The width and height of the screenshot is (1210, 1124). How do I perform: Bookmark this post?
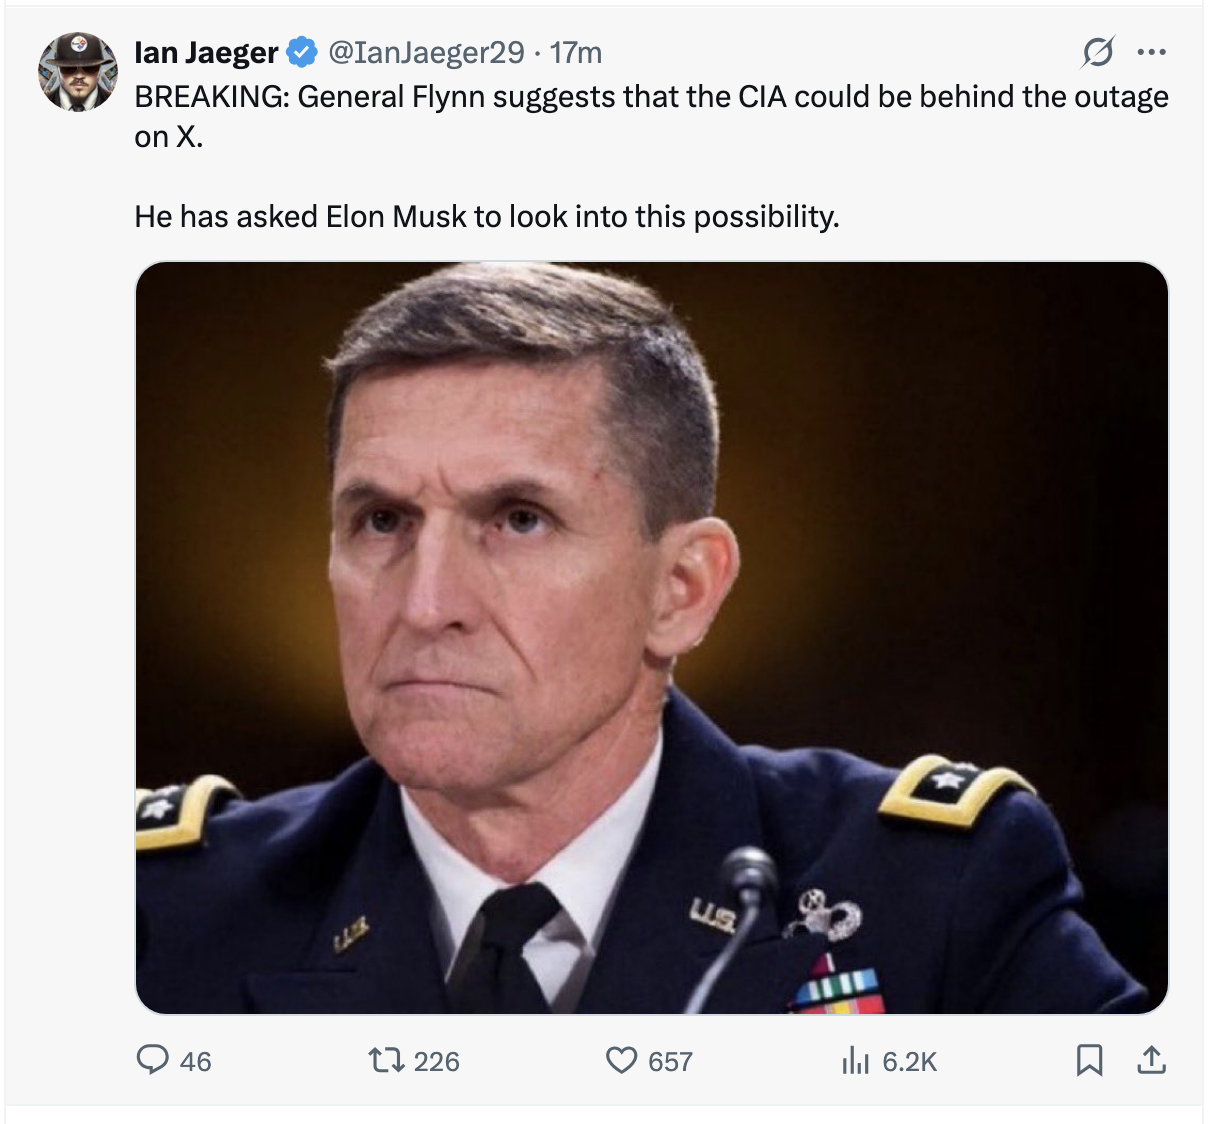click(1089, 1060)
